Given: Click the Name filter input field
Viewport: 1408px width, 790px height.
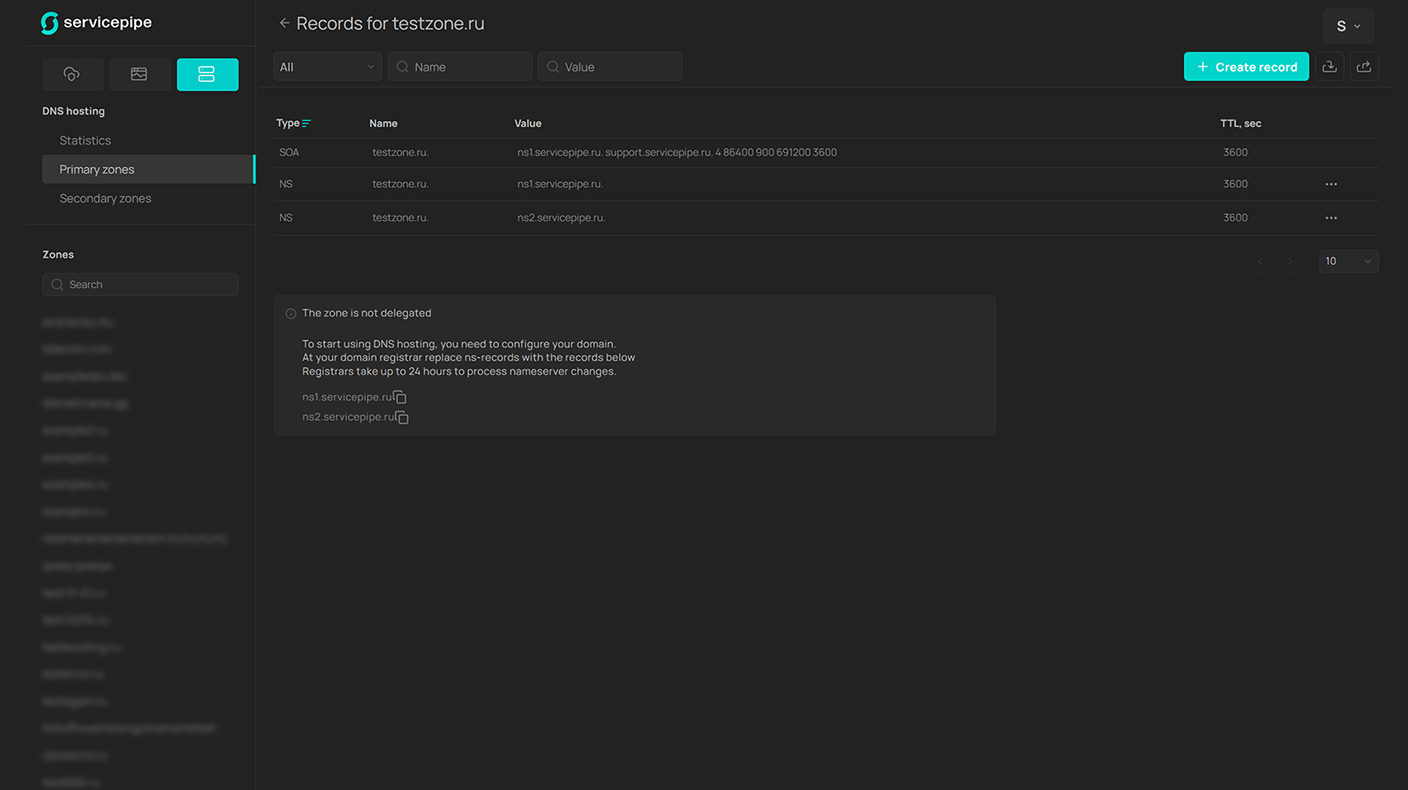Looking at the screenshot, I should [x=468, y=67].
